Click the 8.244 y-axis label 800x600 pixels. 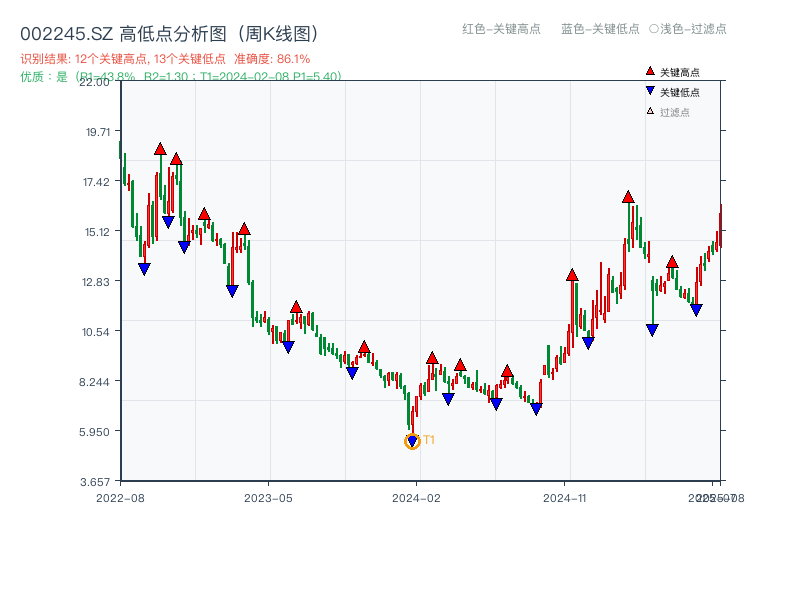click(x=94, y=382)
